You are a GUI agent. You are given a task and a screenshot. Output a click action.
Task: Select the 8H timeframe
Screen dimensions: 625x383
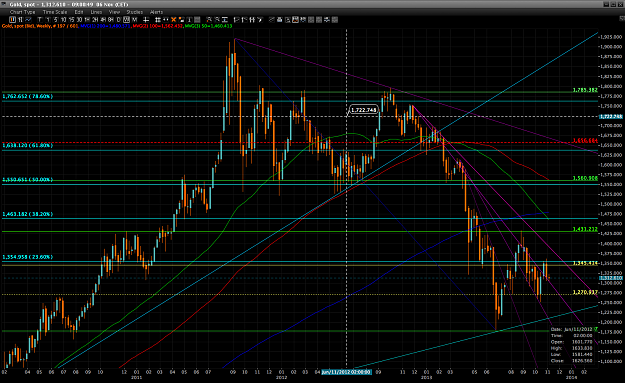(x=110, y=20)
